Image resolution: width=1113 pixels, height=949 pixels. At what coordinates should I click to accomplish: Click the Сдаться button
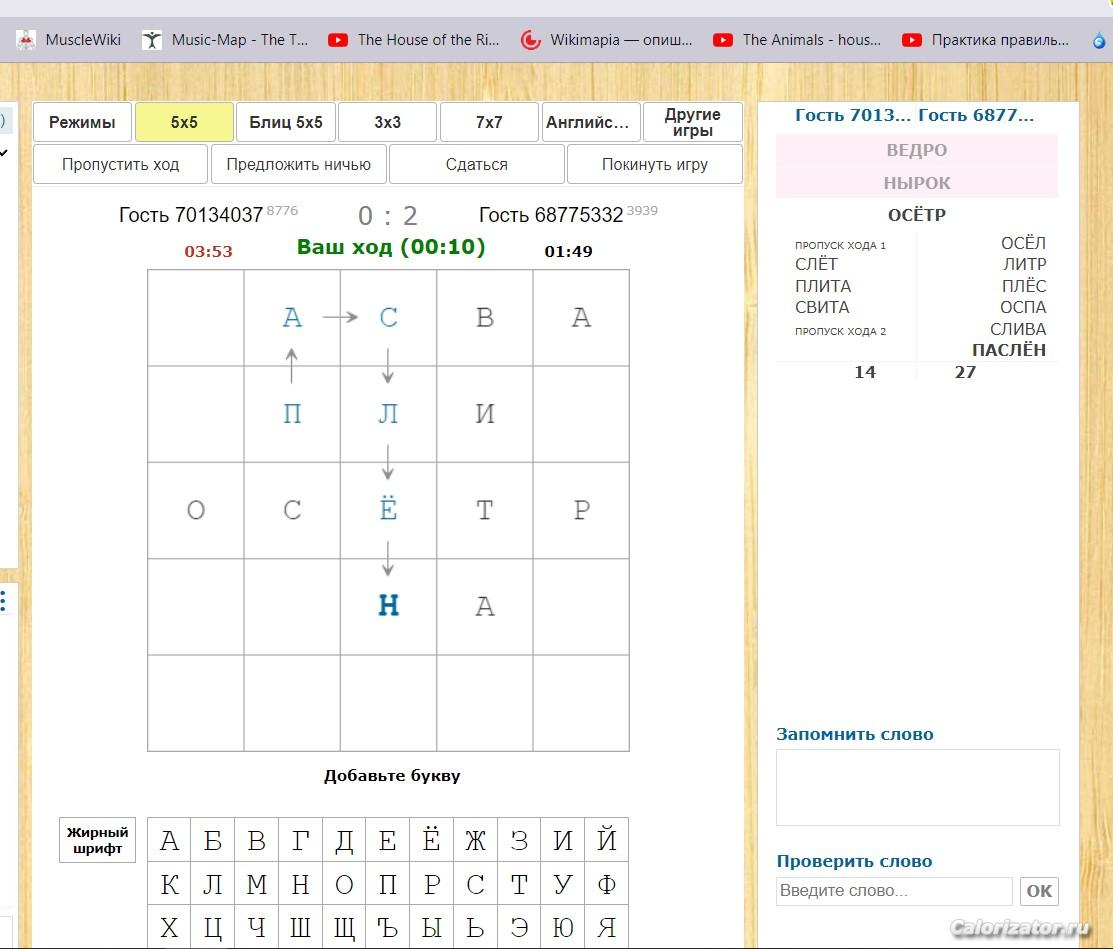[476, 165]
